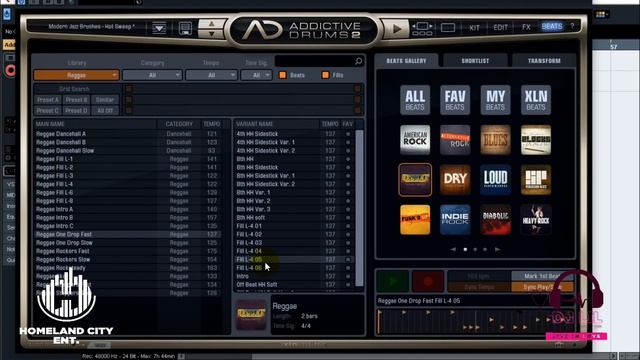Select Grid Search Preset B
640x360 pixels.
pyautogui.click(x=76, y=100)
